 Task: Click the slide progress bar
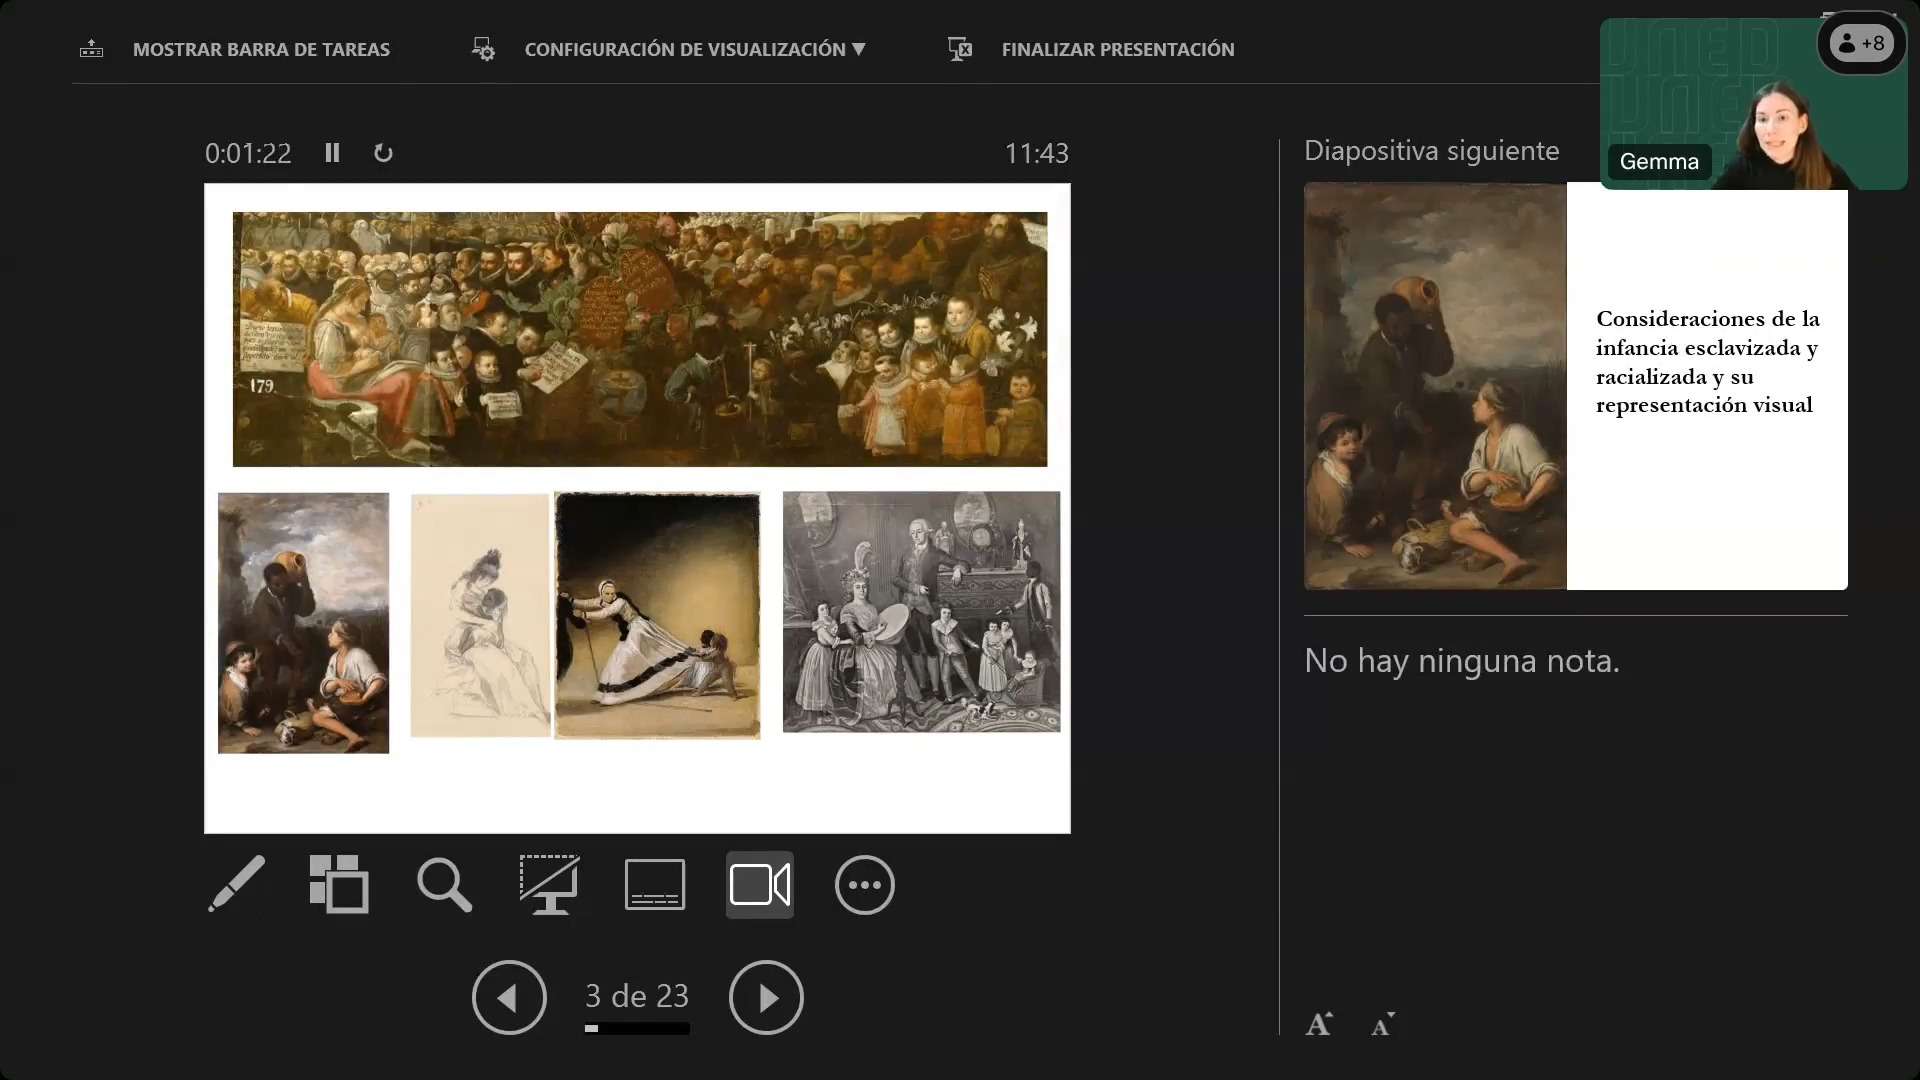pyautogui.click(x=637, y=1028)
